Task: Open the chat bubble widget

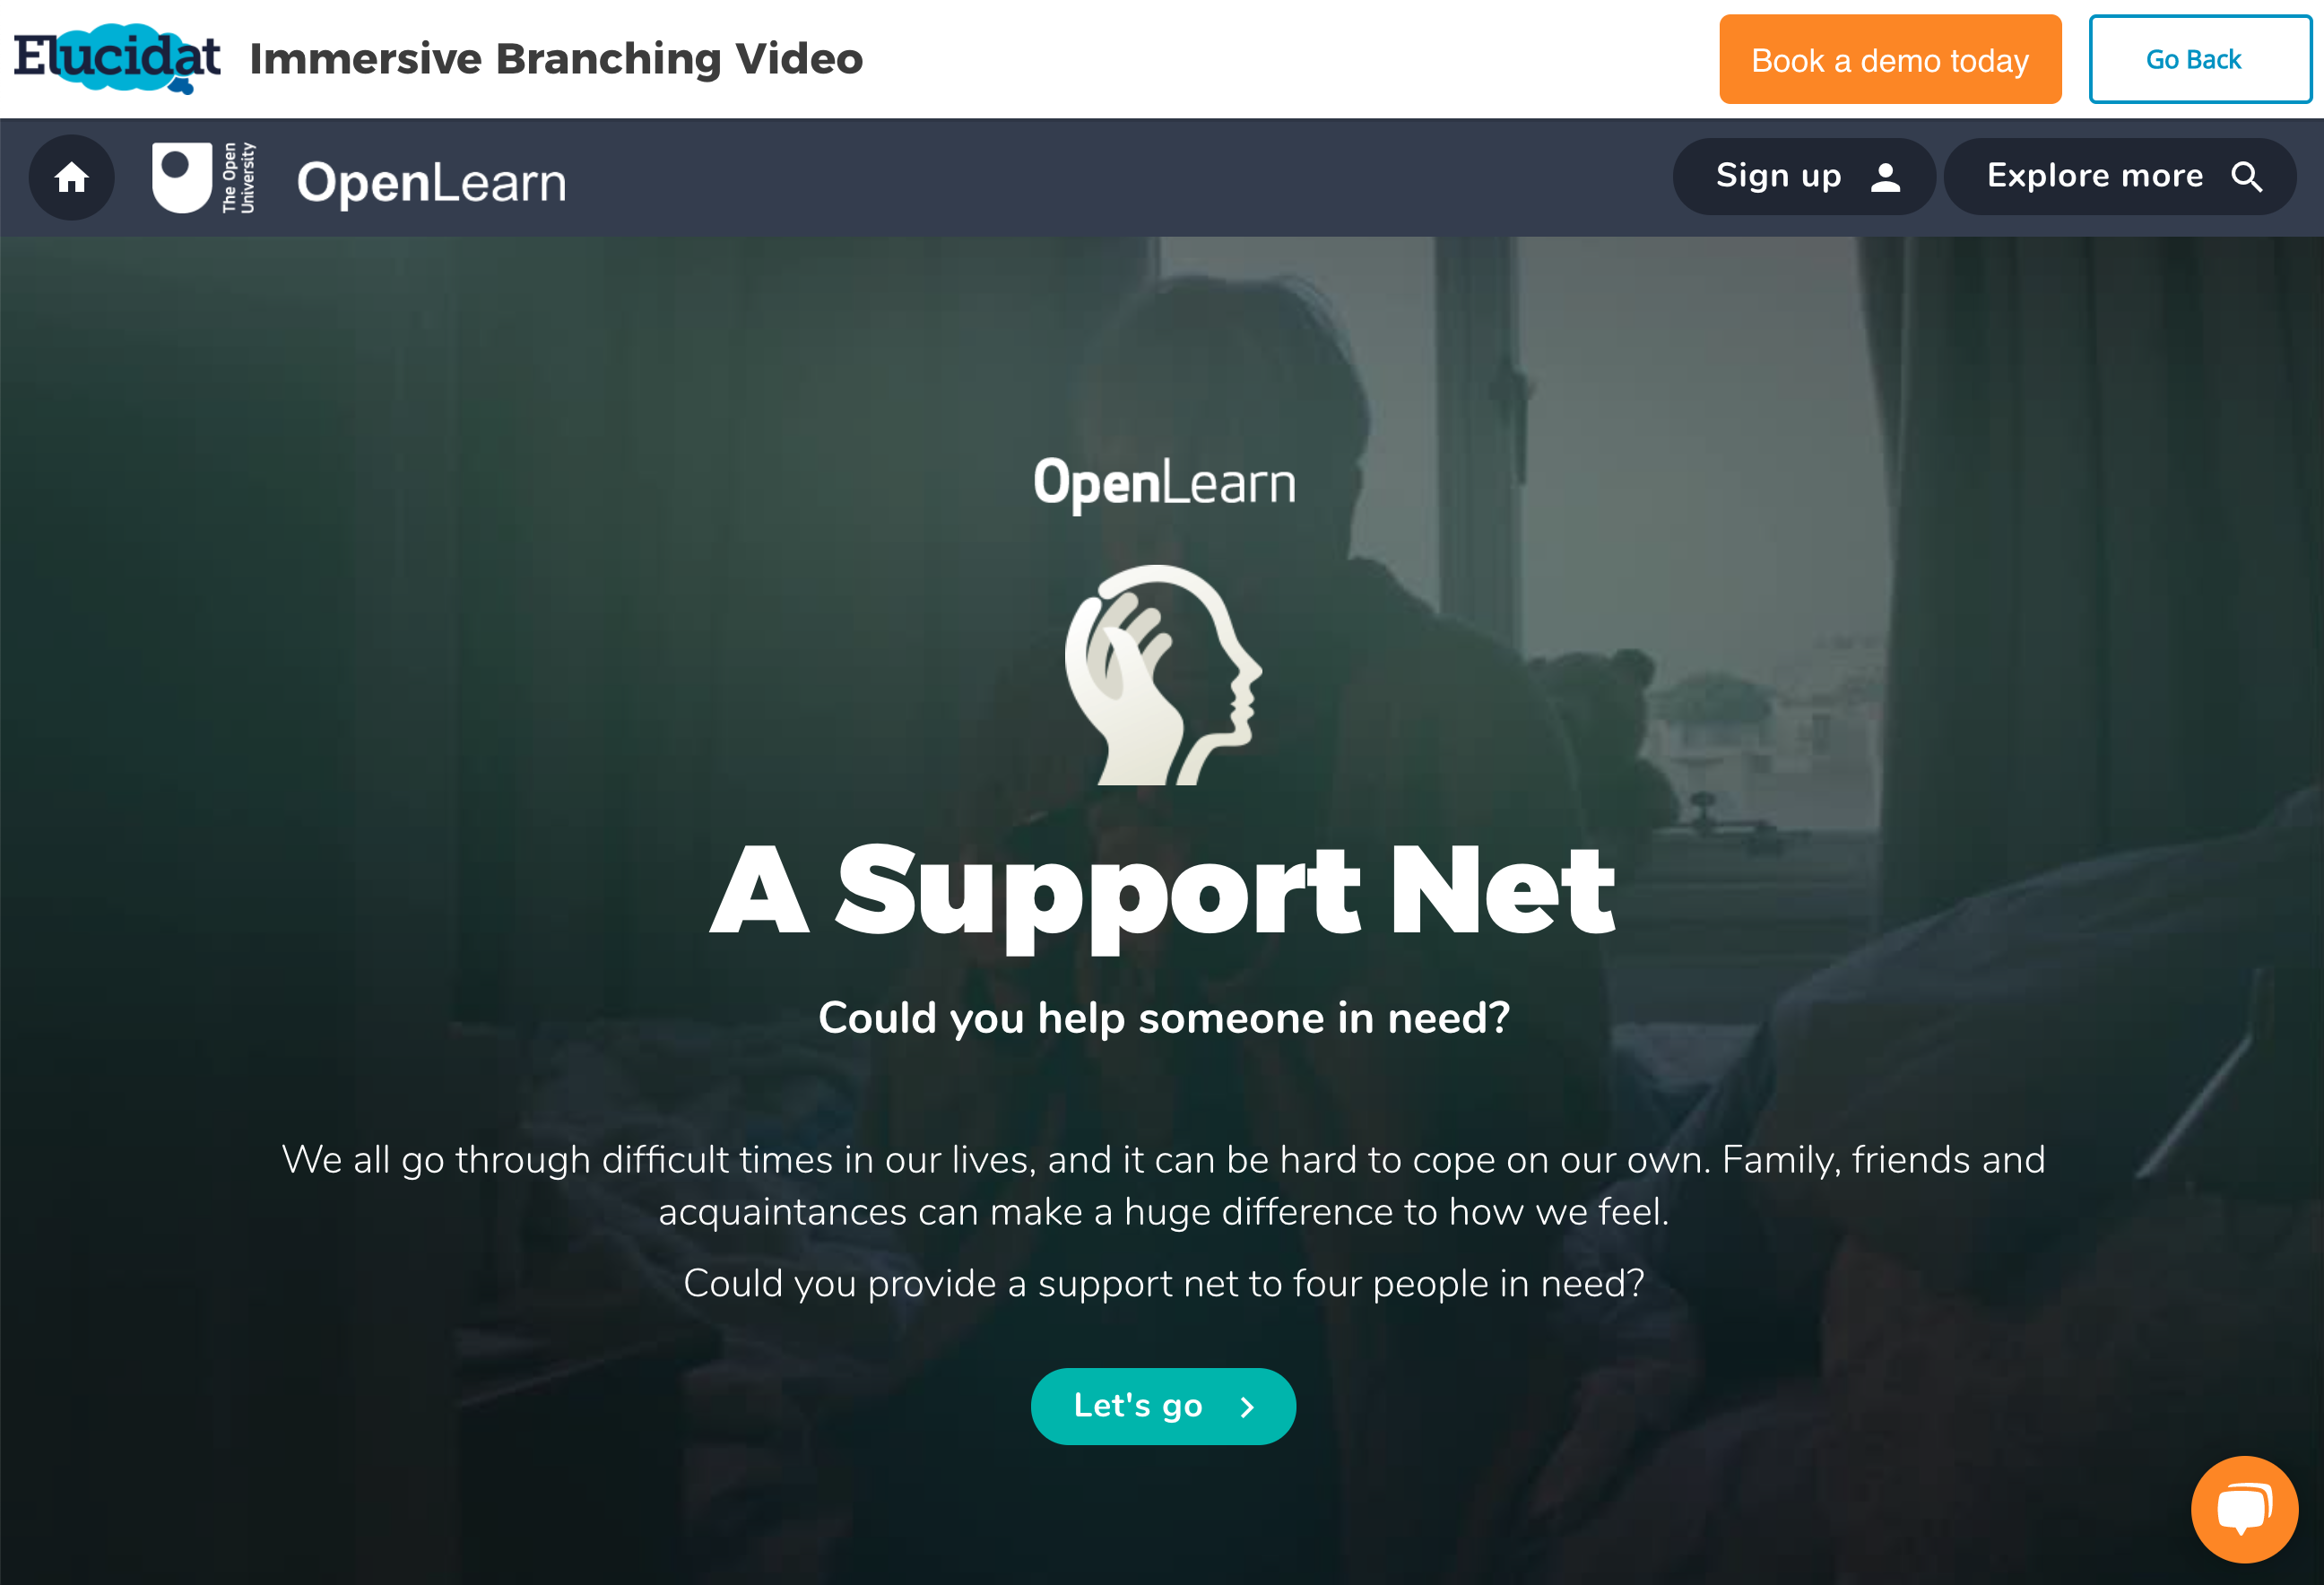Action: click(x=2244, y=1509)
